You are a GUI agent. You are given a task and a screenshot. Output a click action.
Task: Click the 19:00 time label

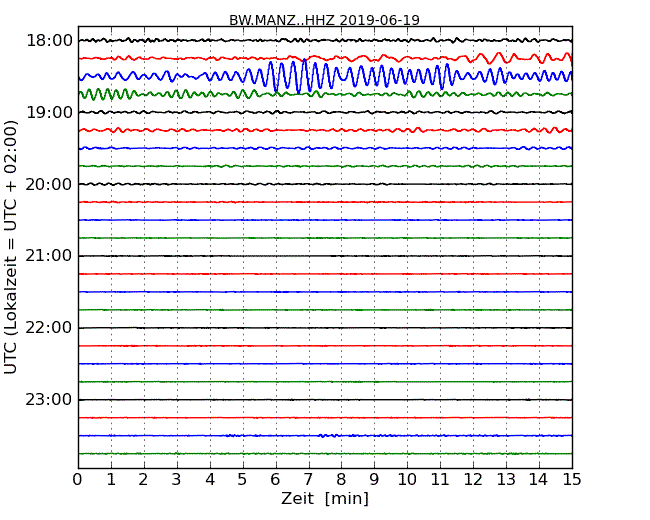pos(49,113)
